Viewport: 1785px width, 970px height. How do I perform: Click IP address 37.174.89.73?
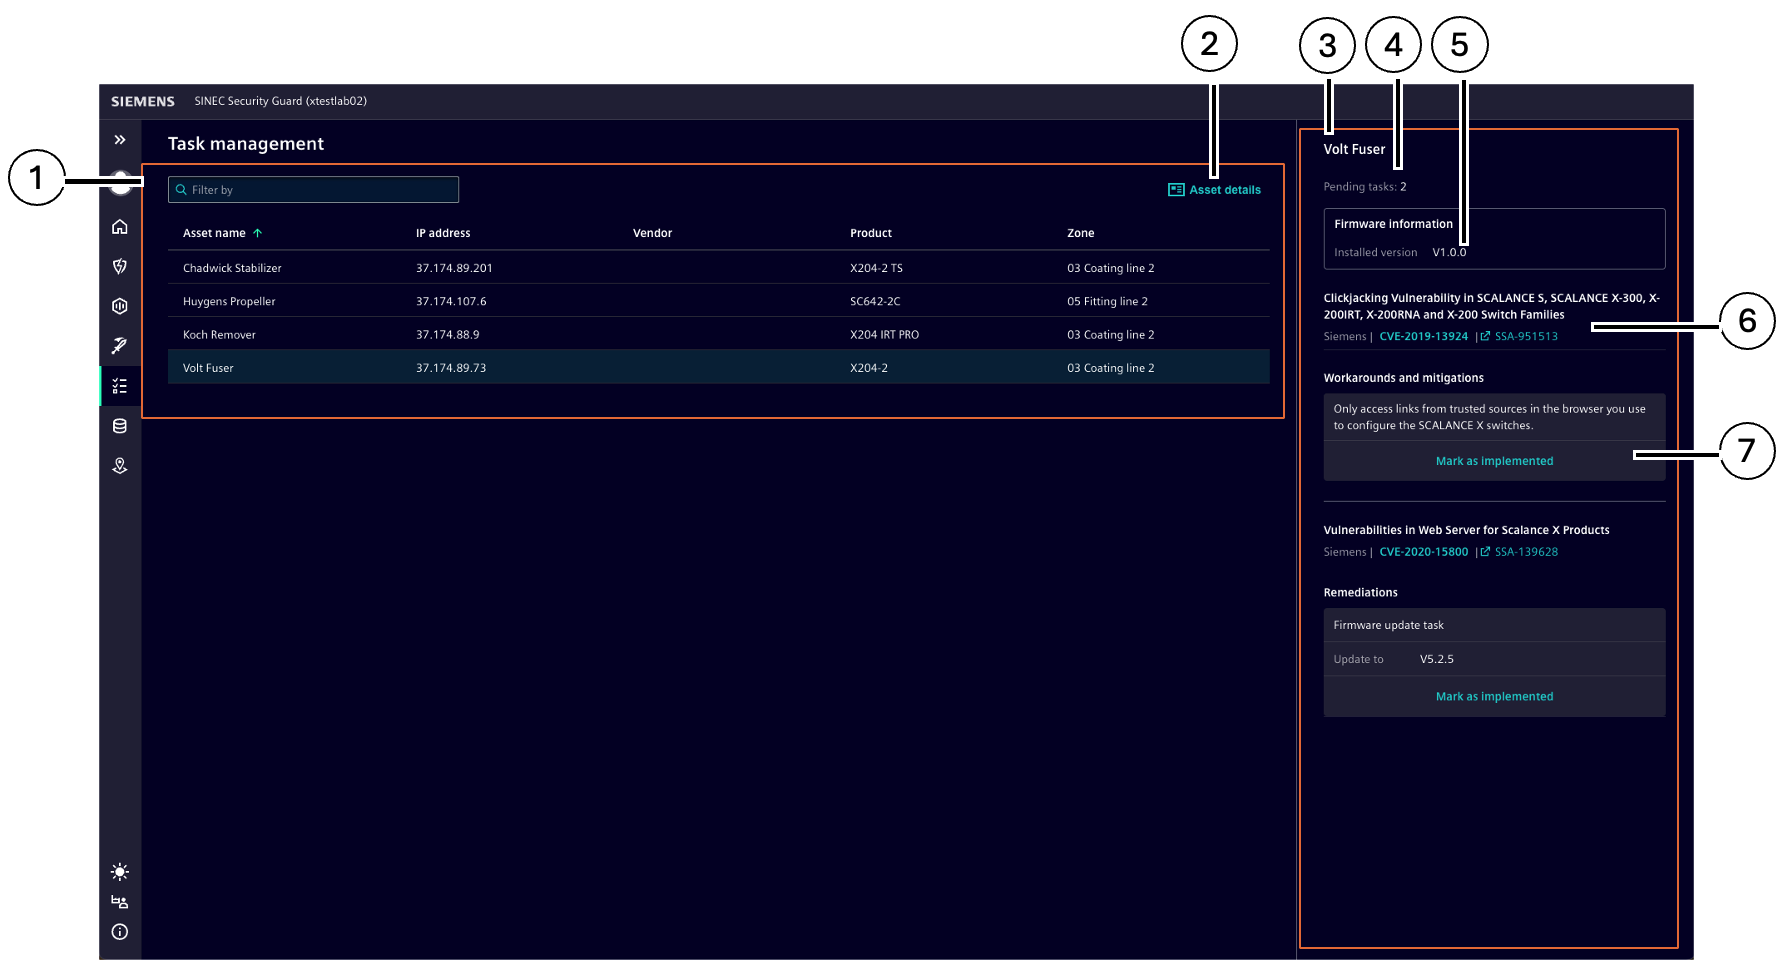(x=451, y=368)
